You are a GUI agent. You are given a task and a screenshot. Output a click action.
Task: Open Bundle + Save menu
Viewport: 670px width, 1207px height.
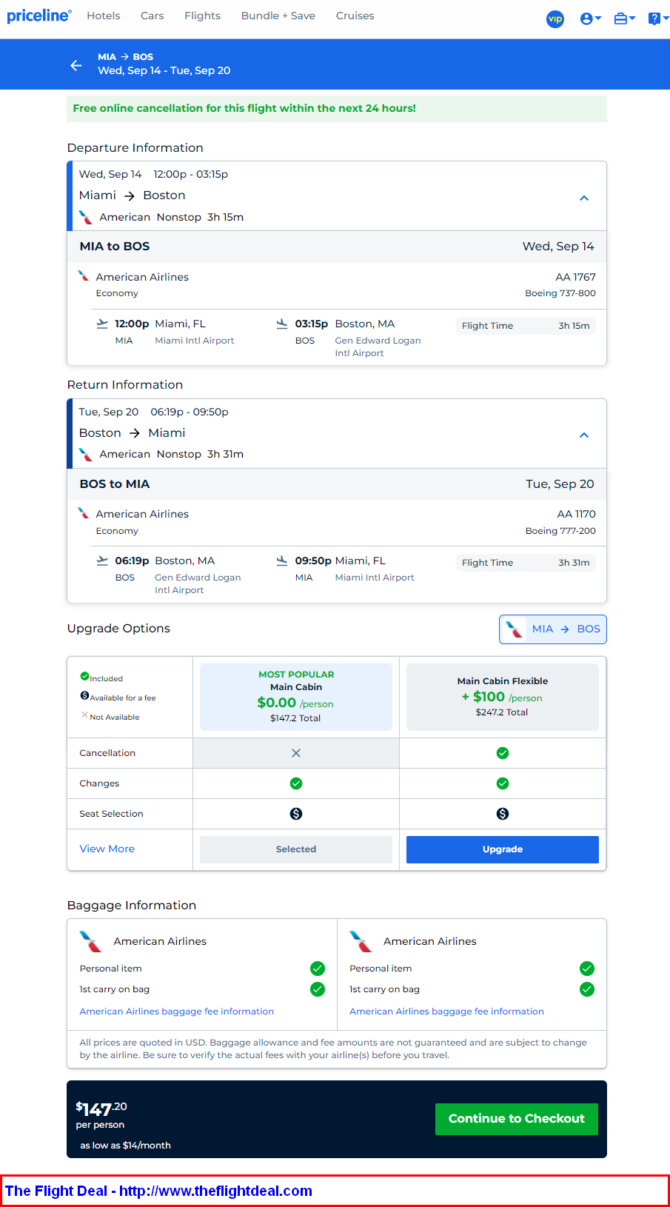(x=278, y=16)
